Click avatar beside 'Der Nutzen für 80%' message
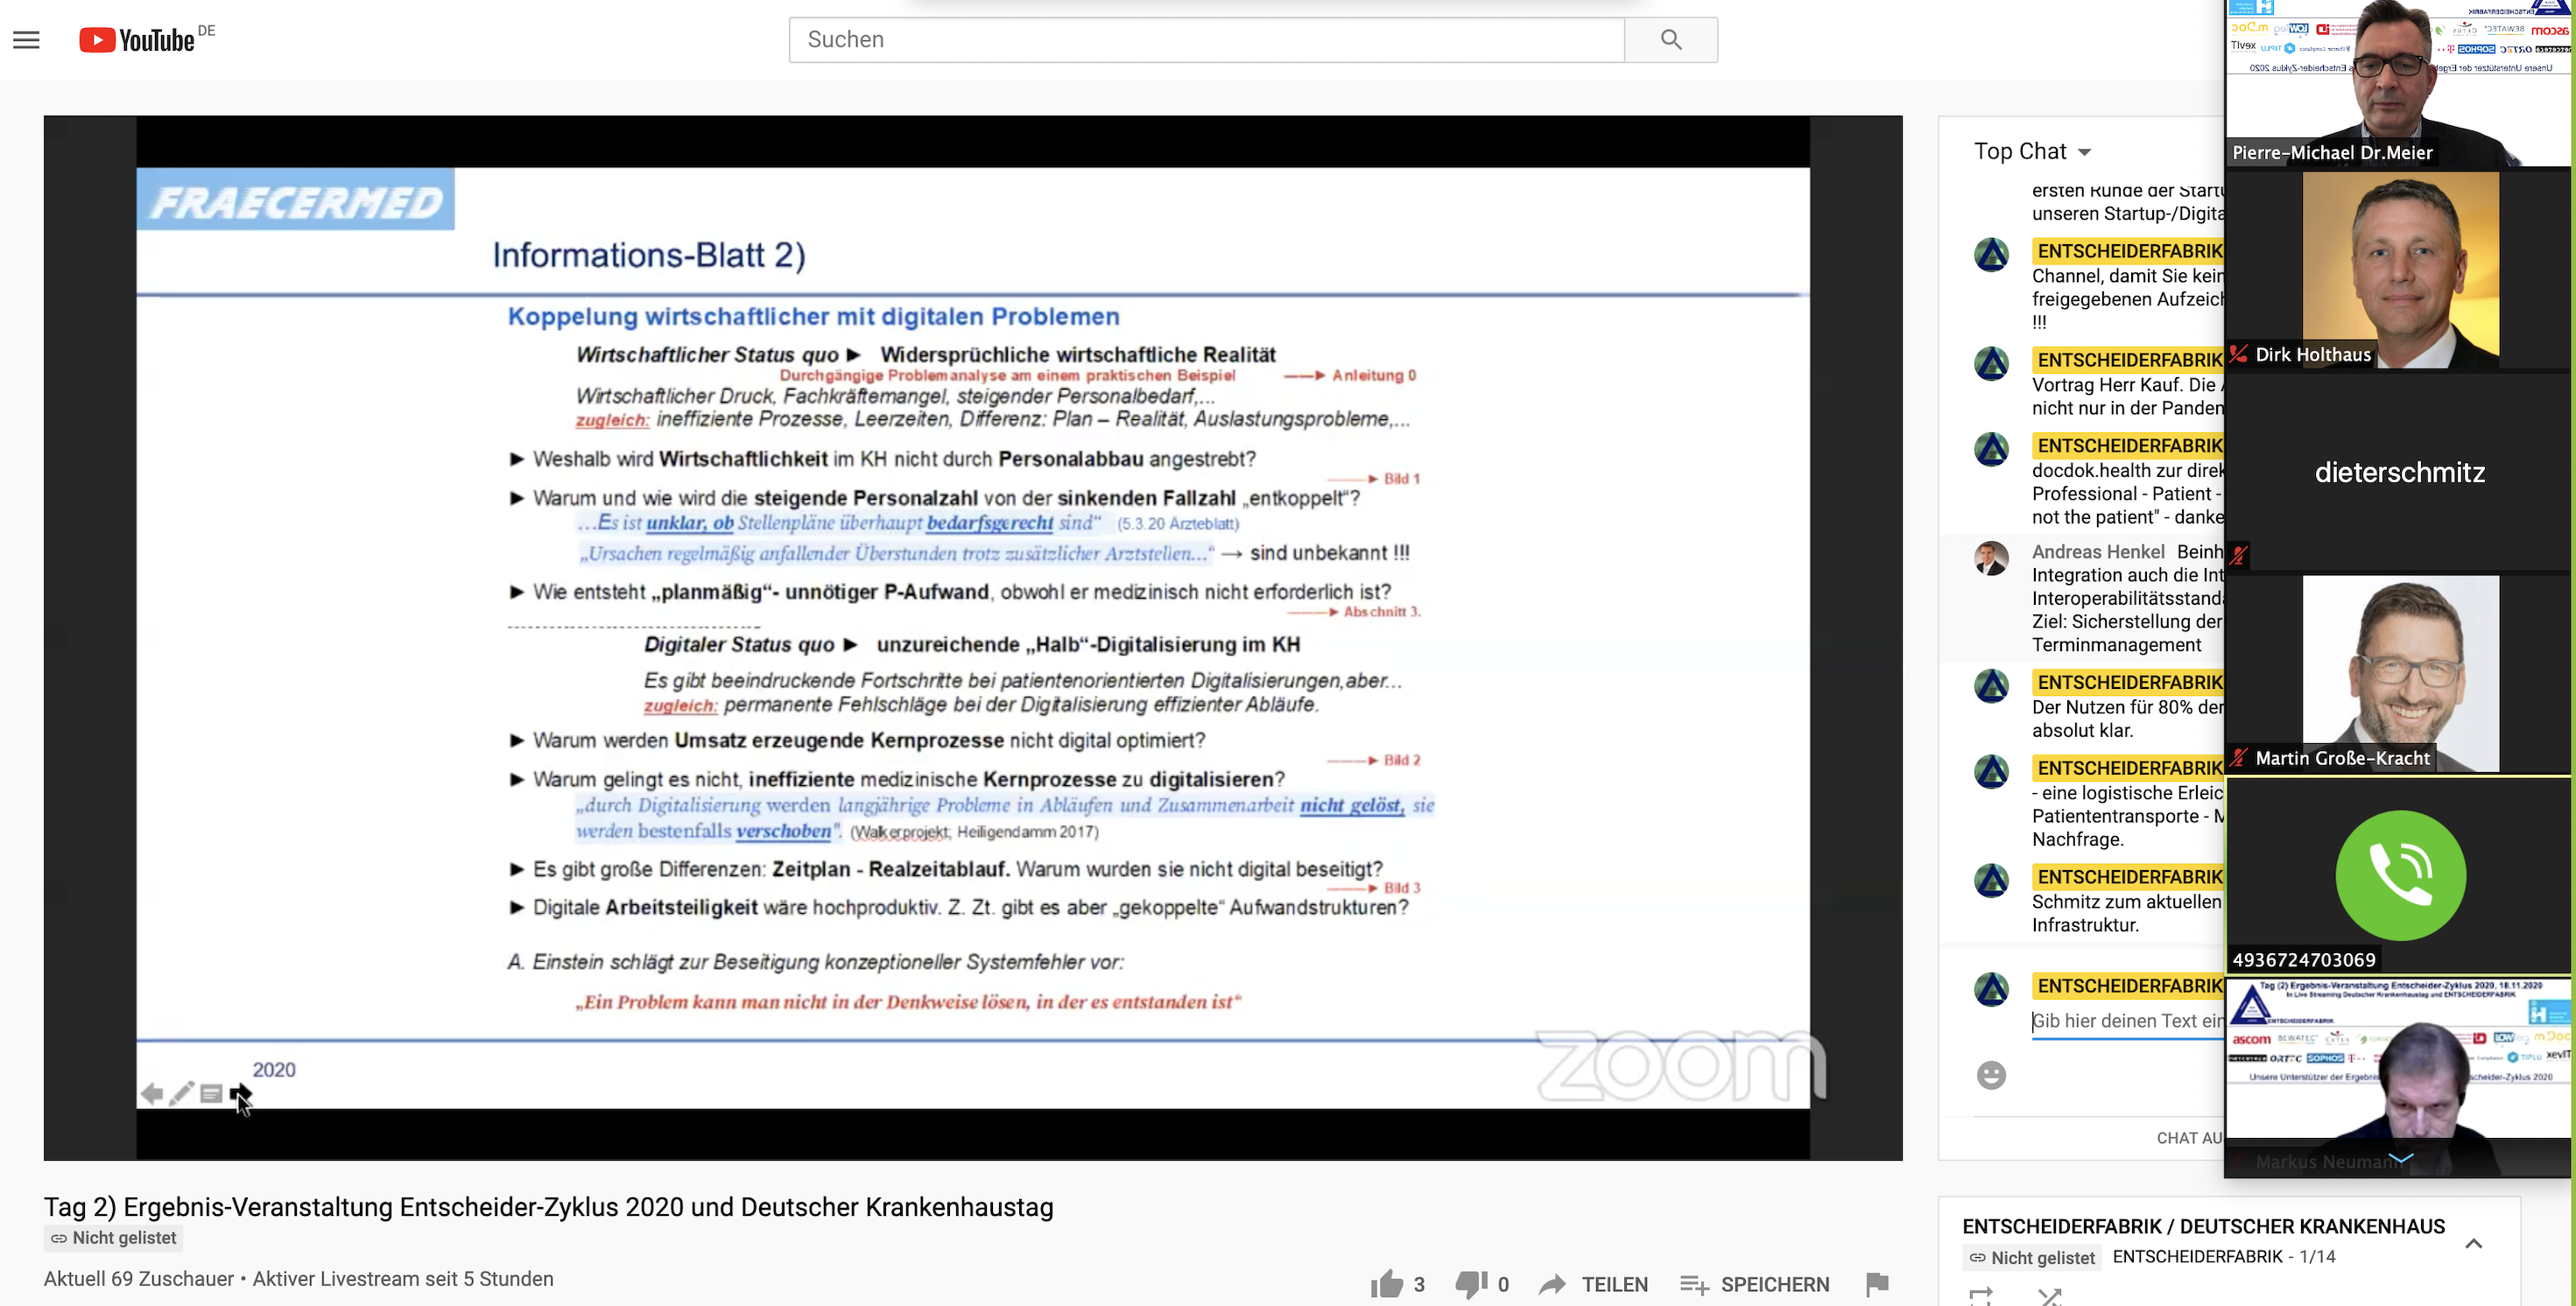 click(1991, 686)
